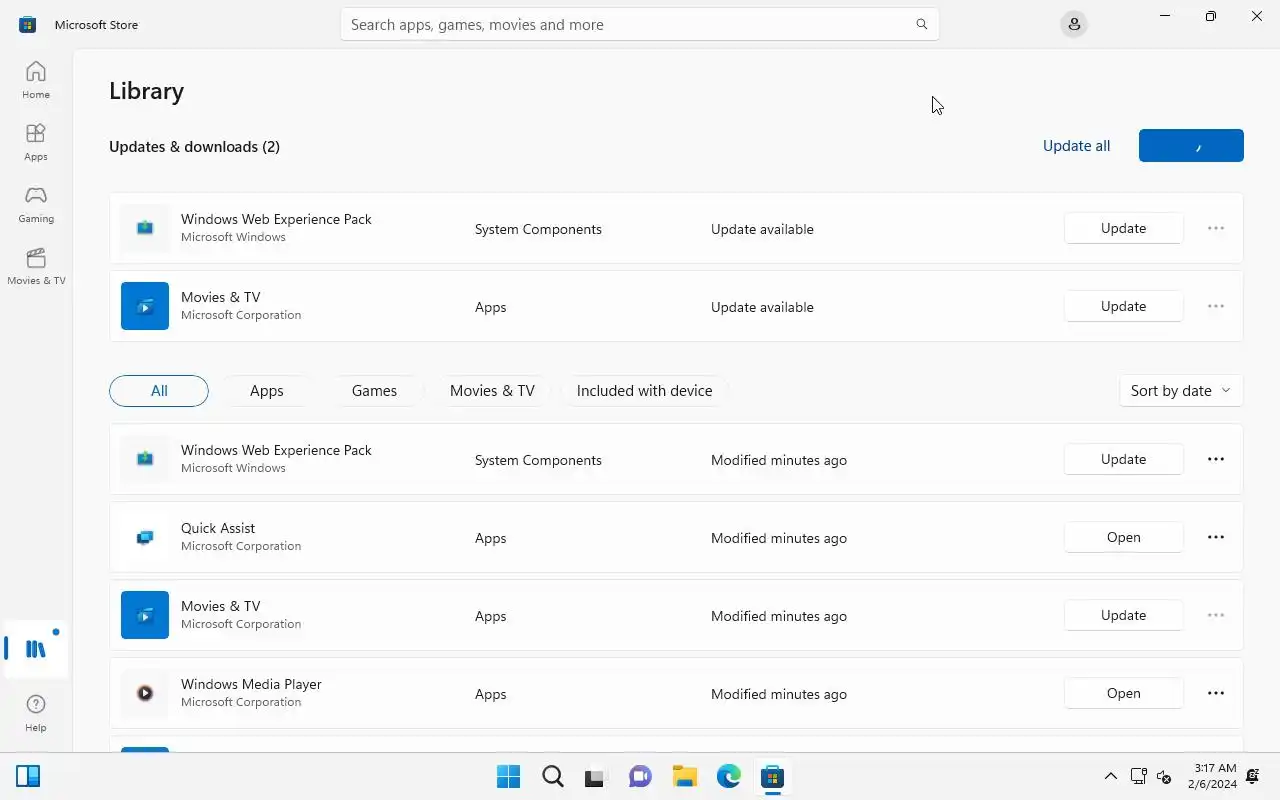
Task: Open taskbar Search
Action: click(552, 776)
